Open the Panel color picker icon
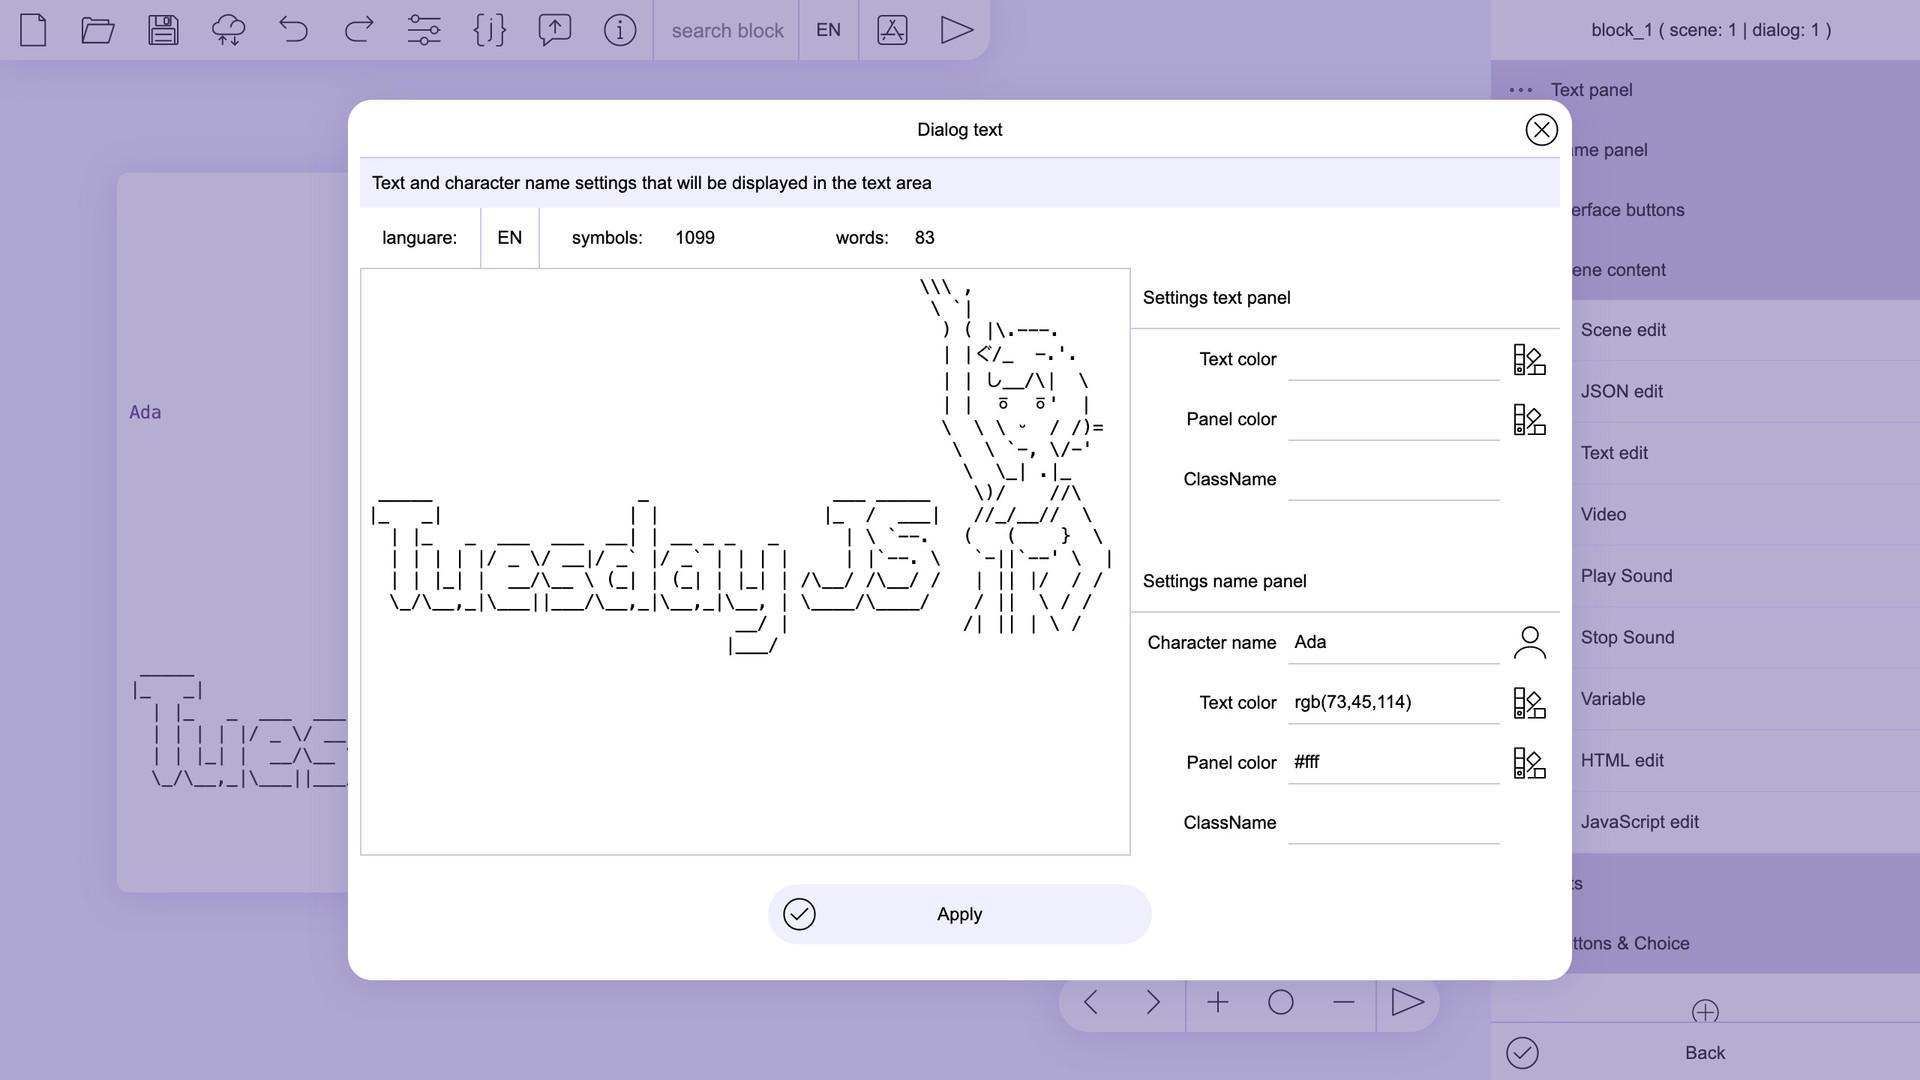 click(x=1529, y=420)
